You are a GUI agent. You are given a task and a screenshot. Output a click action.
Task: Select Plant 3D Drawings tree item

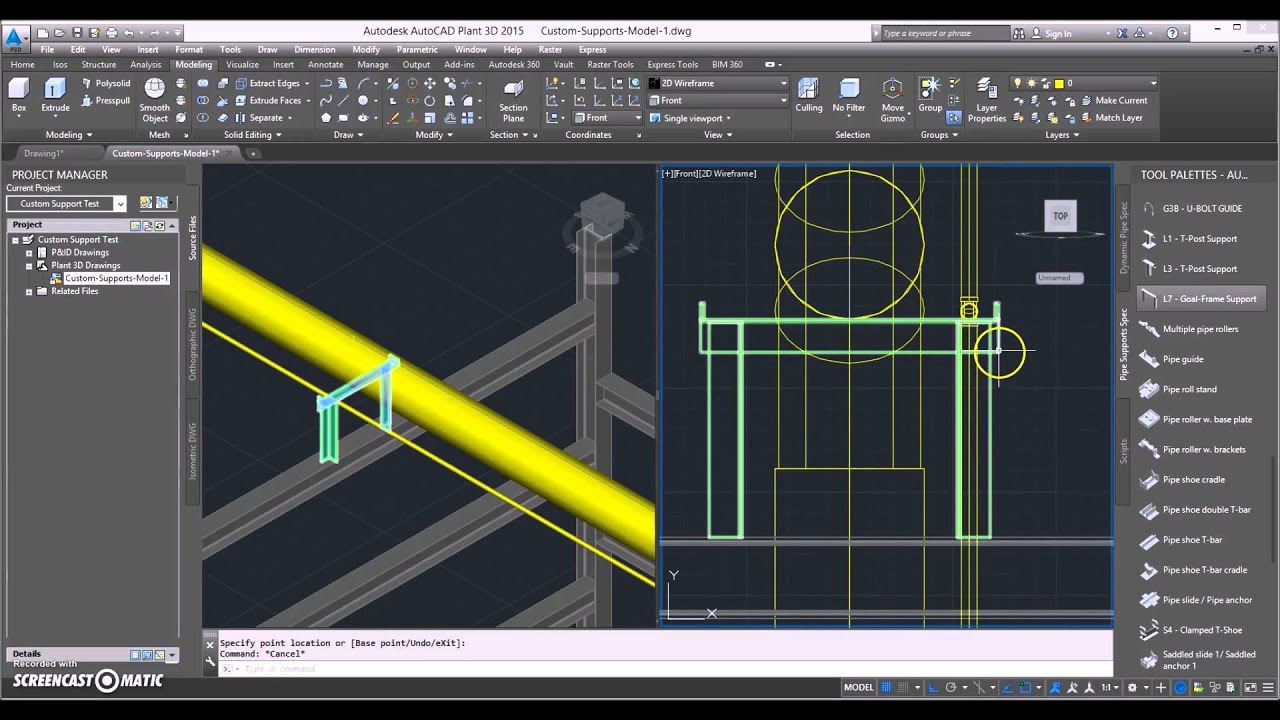tap(85, 265)
